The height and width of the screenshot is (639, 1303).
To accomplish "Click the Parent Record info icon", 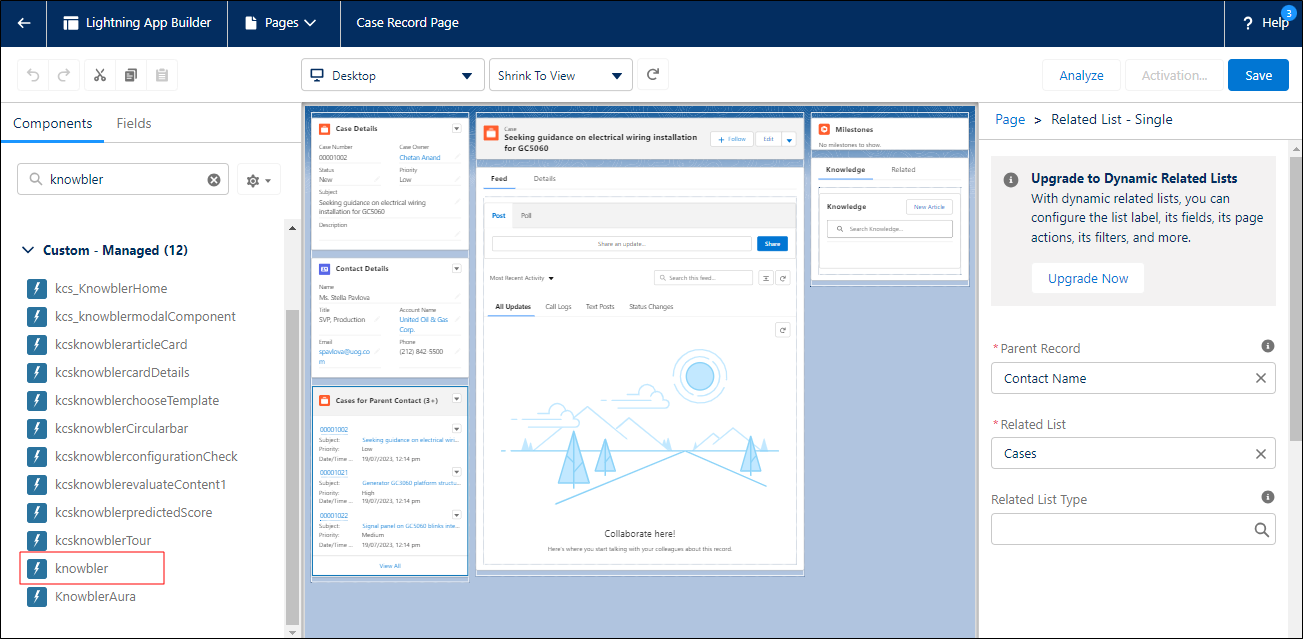I will (x=1267, y=346).
